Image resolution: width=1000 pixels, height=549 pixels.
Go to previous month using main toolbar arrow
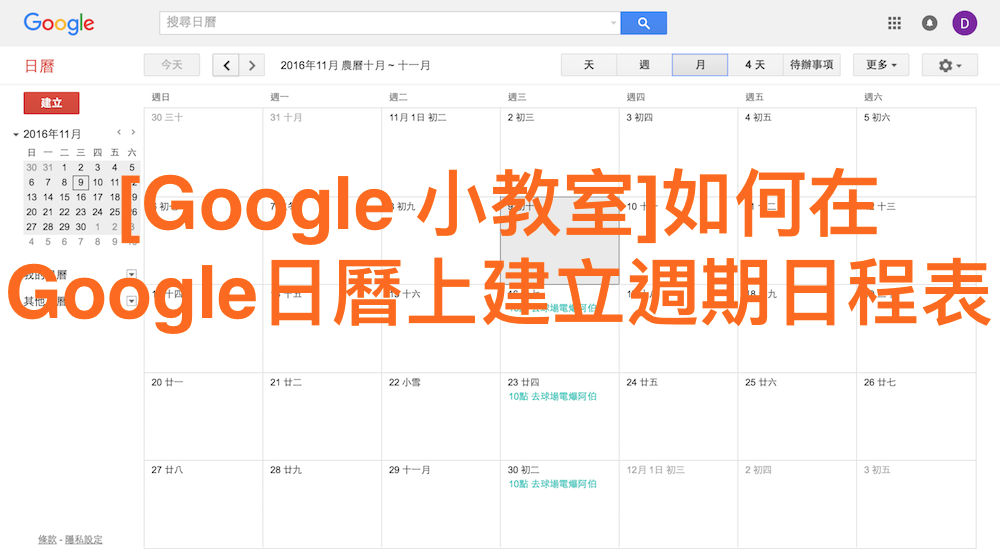226,65
